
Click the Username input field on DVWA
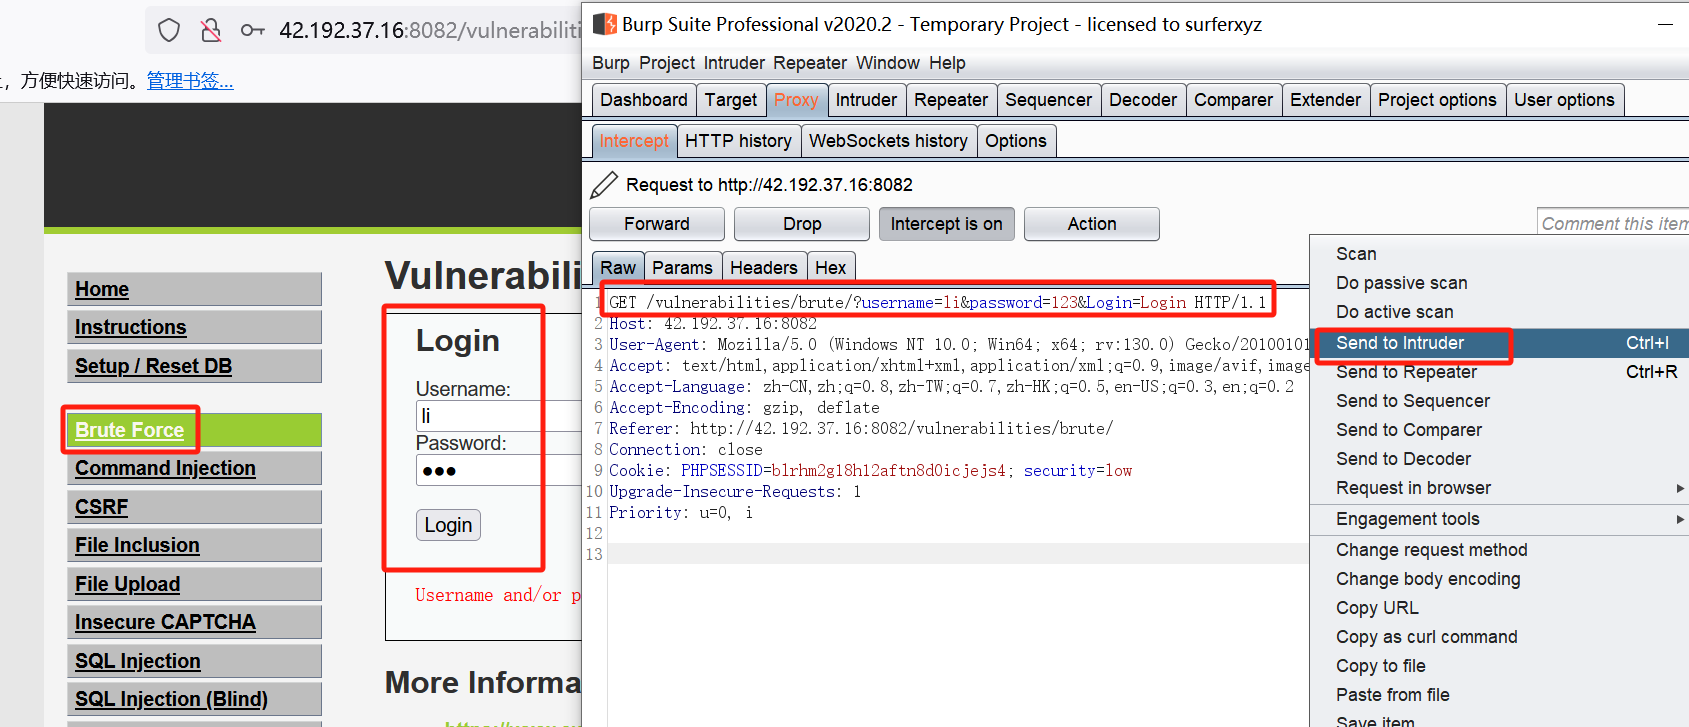(x=498, y=416)
